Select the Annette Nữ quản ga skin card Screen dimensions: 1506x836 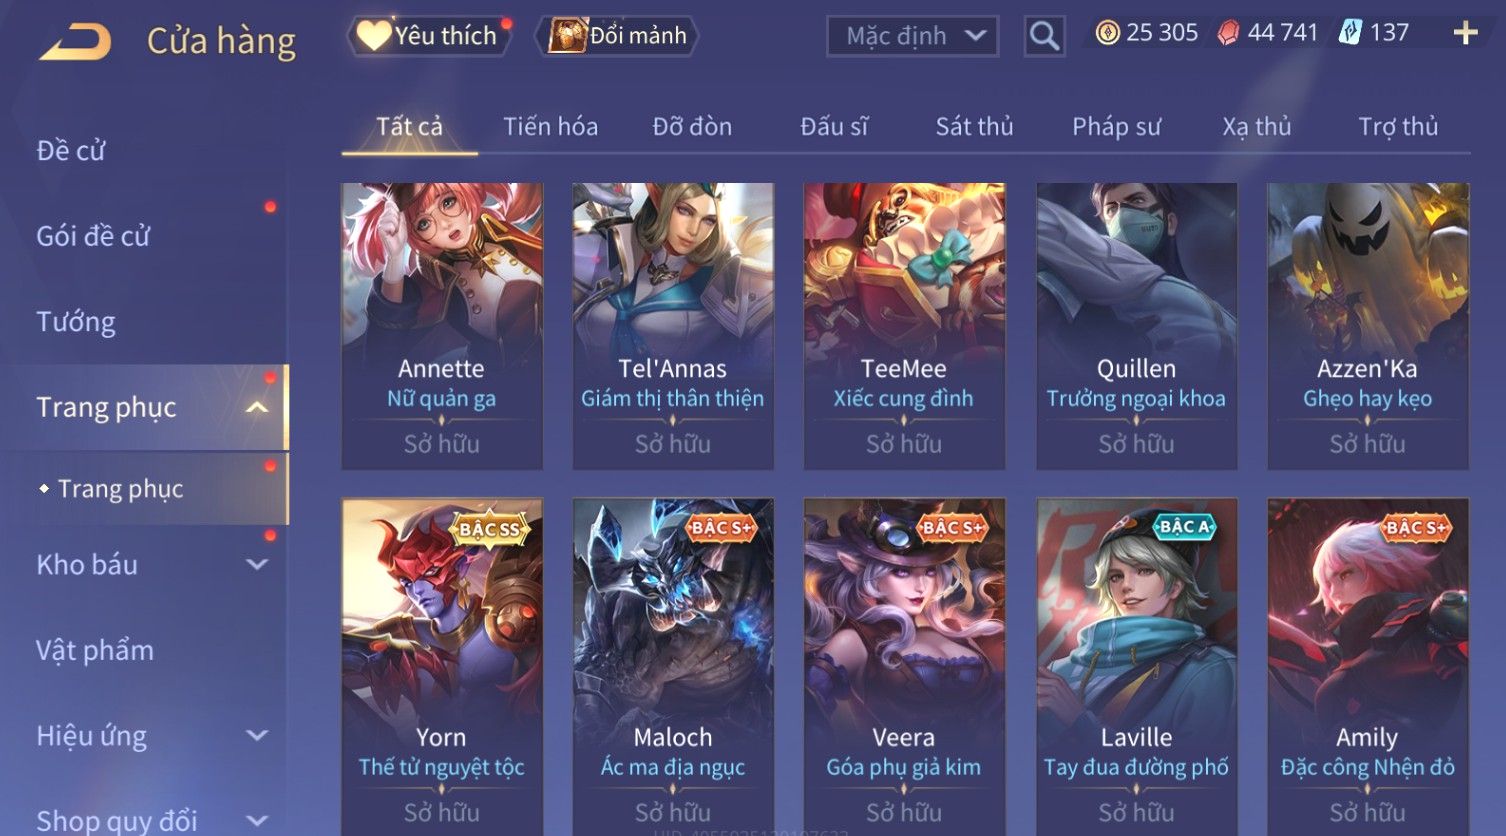(x=442, y=326)
